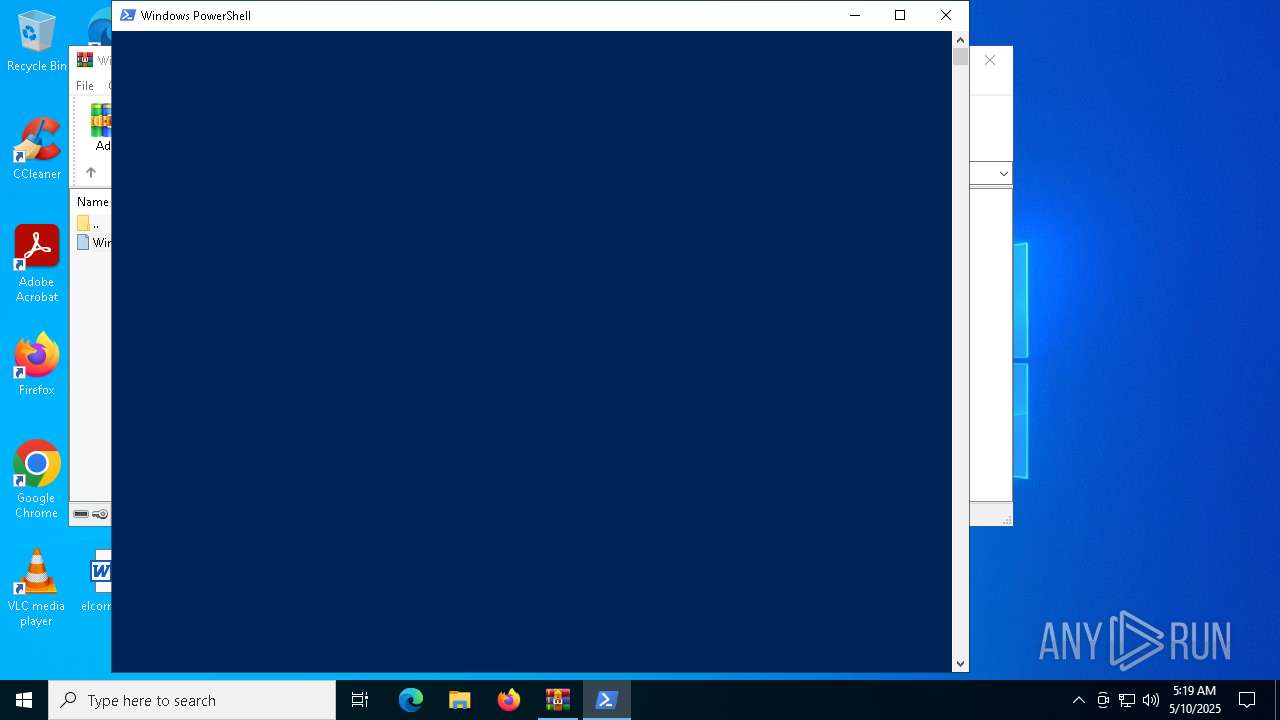This screenshot has height=720, width=1280.
Task: Launch Microsoft Edge from the taskbar
Action: pos(411,700)
